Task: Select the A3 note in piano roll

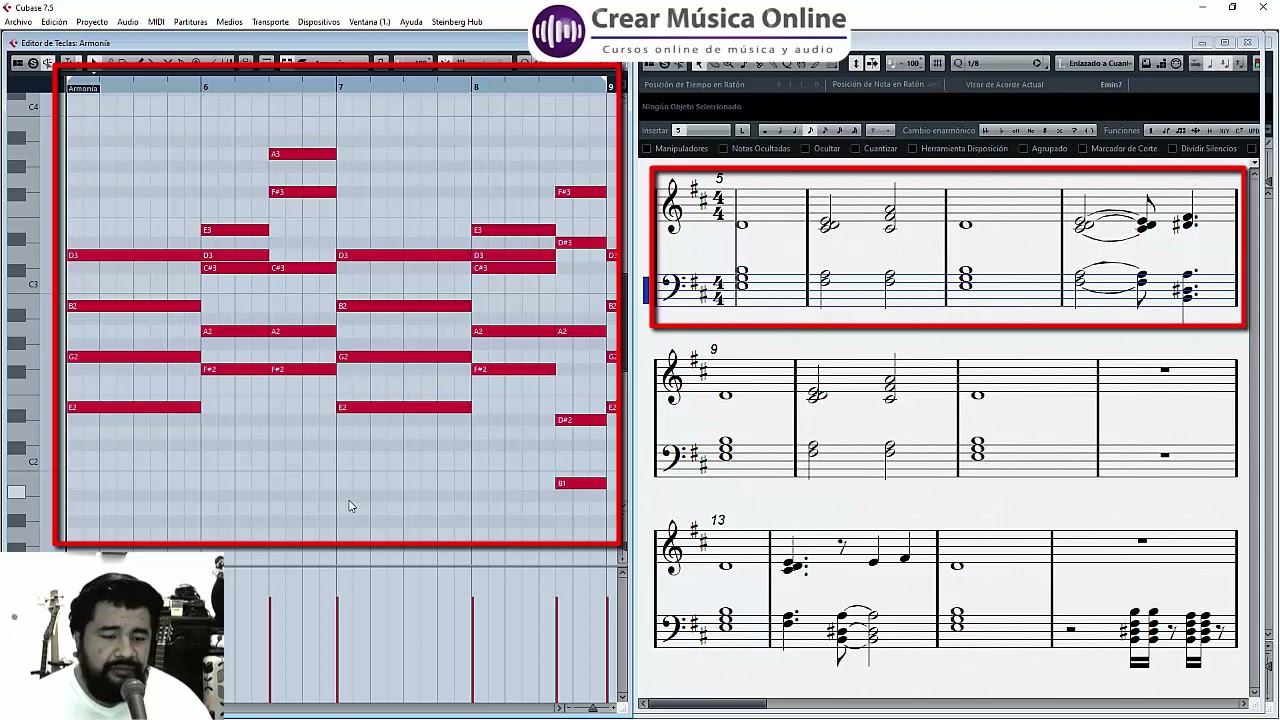Action: (302, 154)
